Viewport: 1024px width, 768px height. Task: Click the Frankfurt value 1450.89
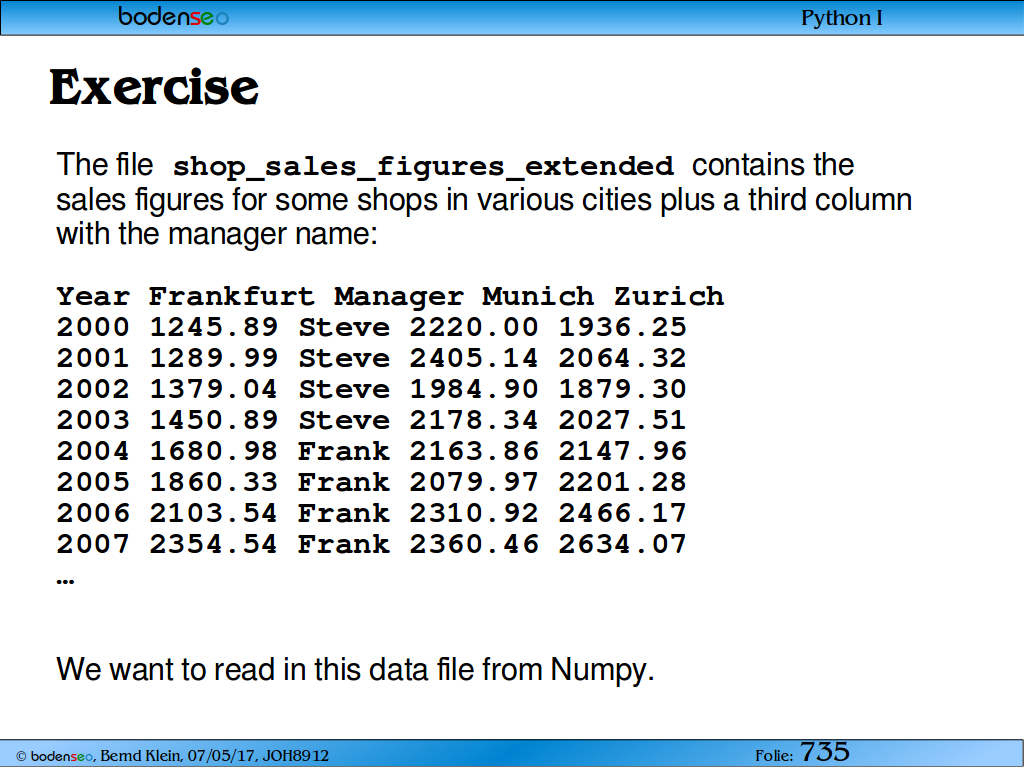click(214, 420)
